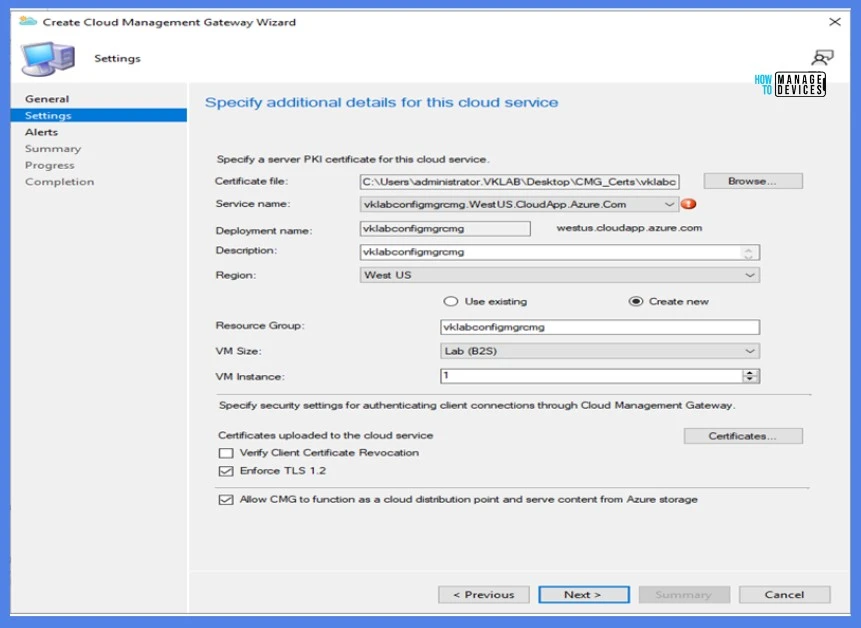Toggle Allow CMG as cloud distribution point checkbox
The image size is (861, 628).
[226, 500]
